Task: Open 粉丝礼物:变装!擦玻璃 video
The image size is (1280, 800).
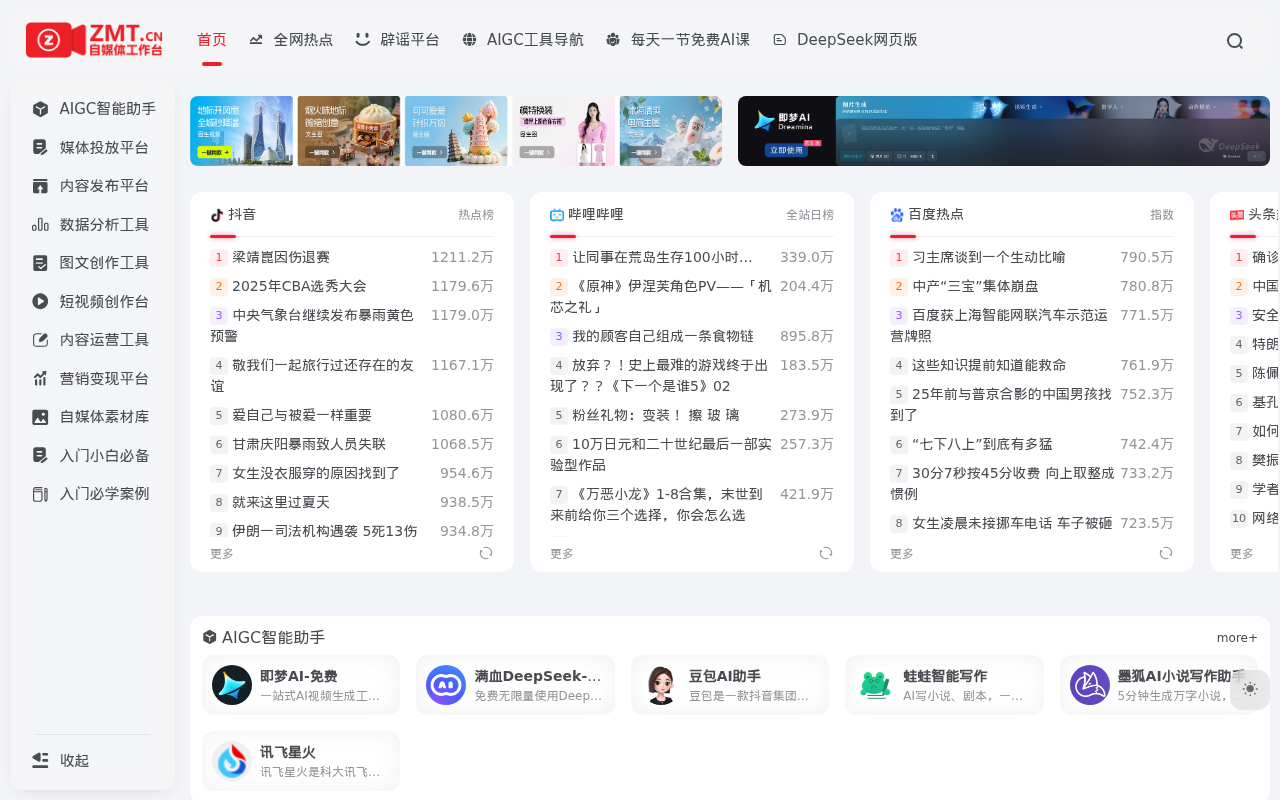Action: tap(656, 415)
